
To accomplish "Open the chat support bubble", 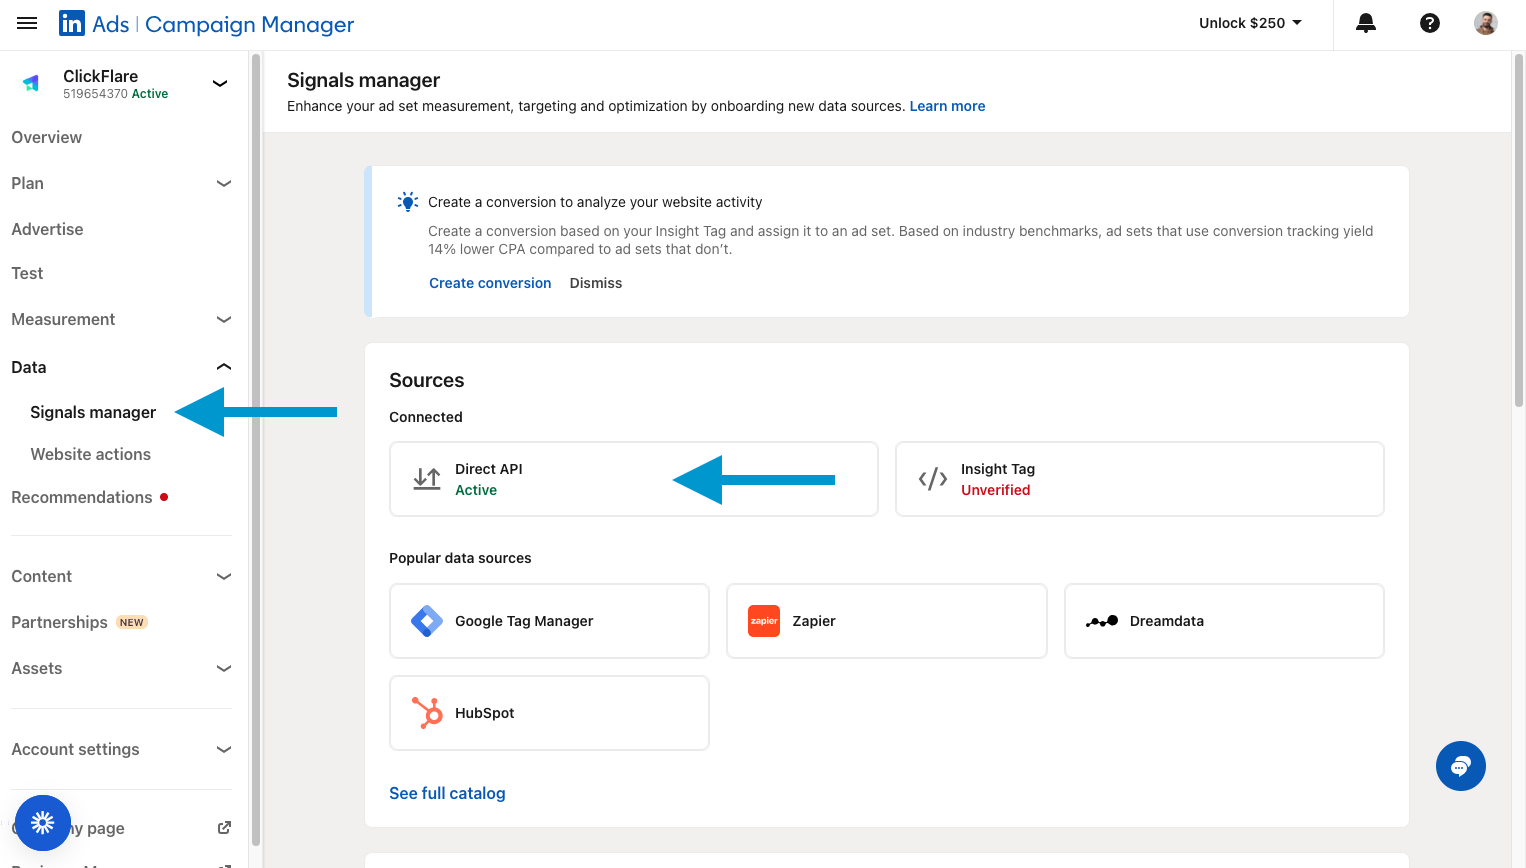I will tap(1460, 766).
